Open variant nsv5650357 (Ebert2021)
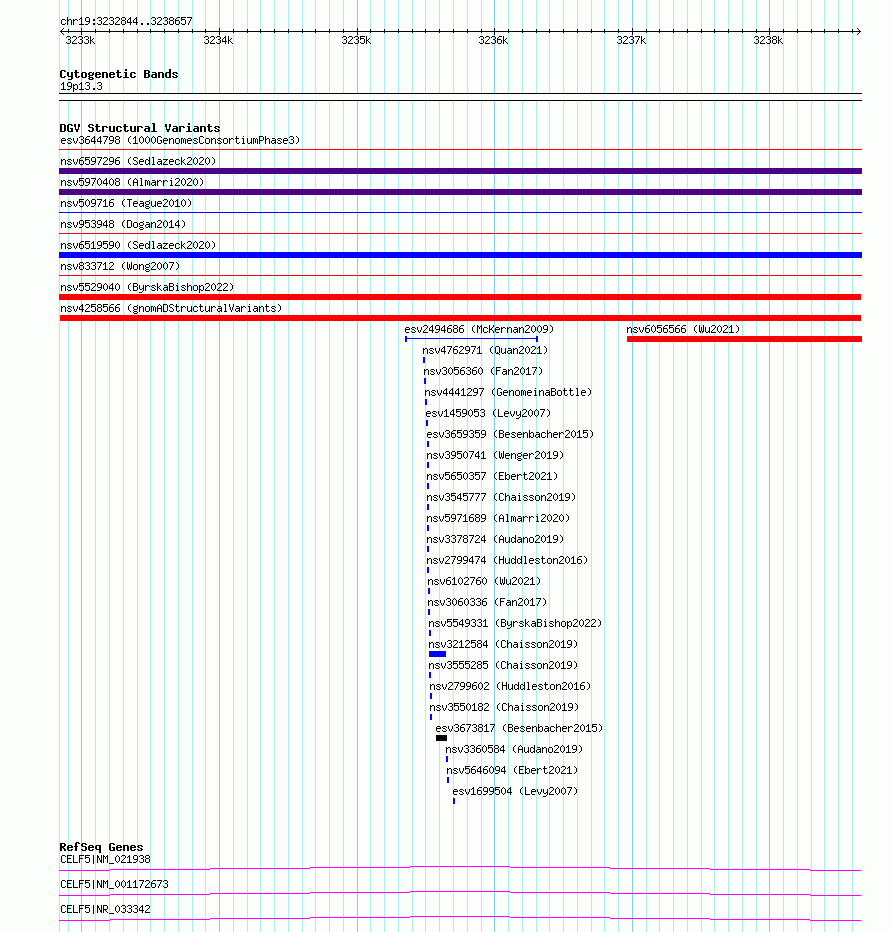This screenshot has width=890, height=932. [492, 477]
